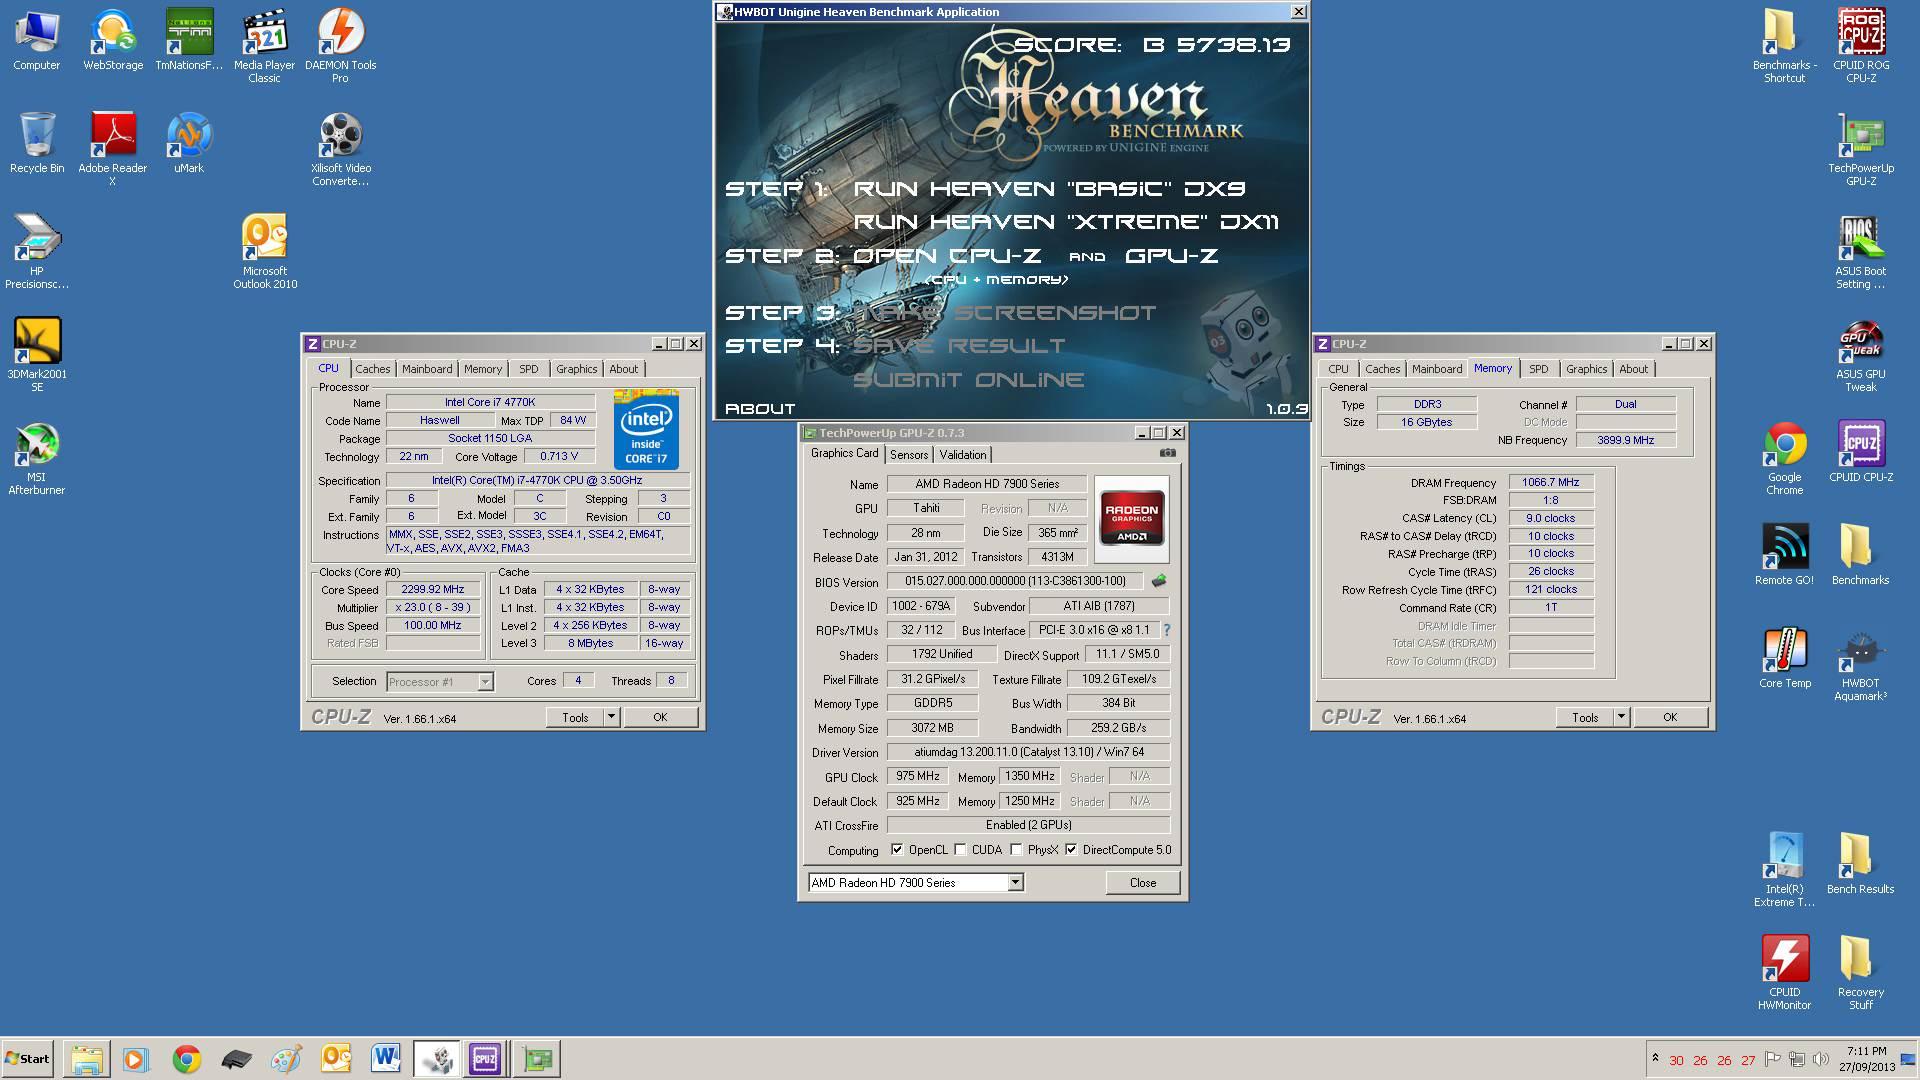Open the Recycle Bin
Viewport: 1920px width, 1080px height.
[x=36, y=144]
